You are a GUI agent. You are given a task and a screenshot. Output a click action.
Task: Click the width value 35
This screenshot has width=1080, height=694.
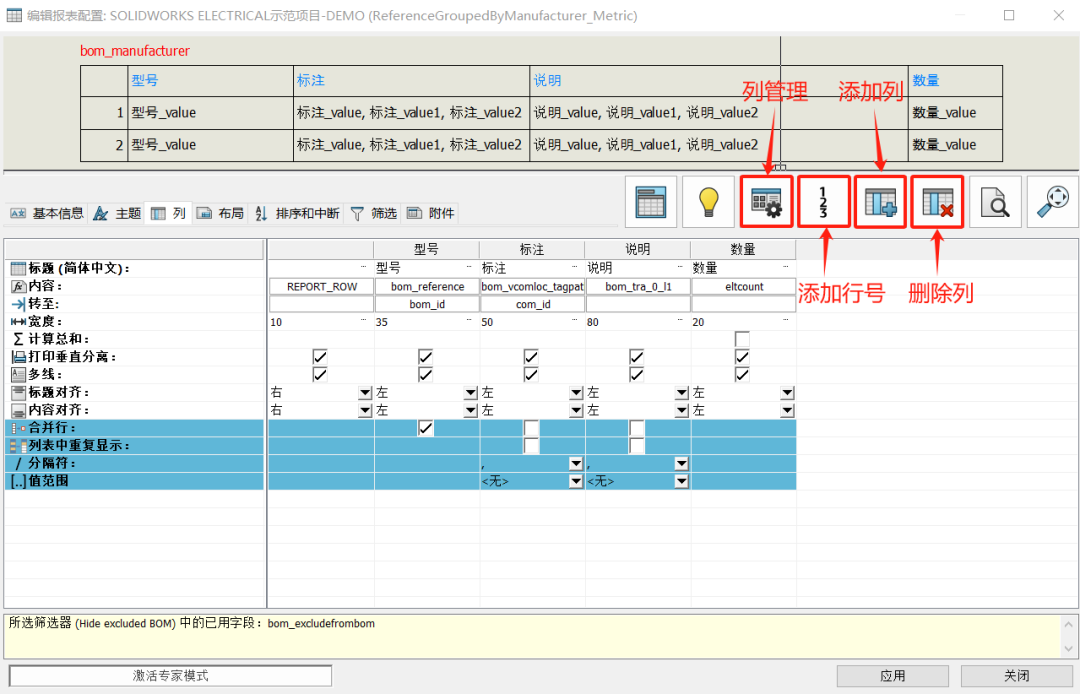(382, 322)
